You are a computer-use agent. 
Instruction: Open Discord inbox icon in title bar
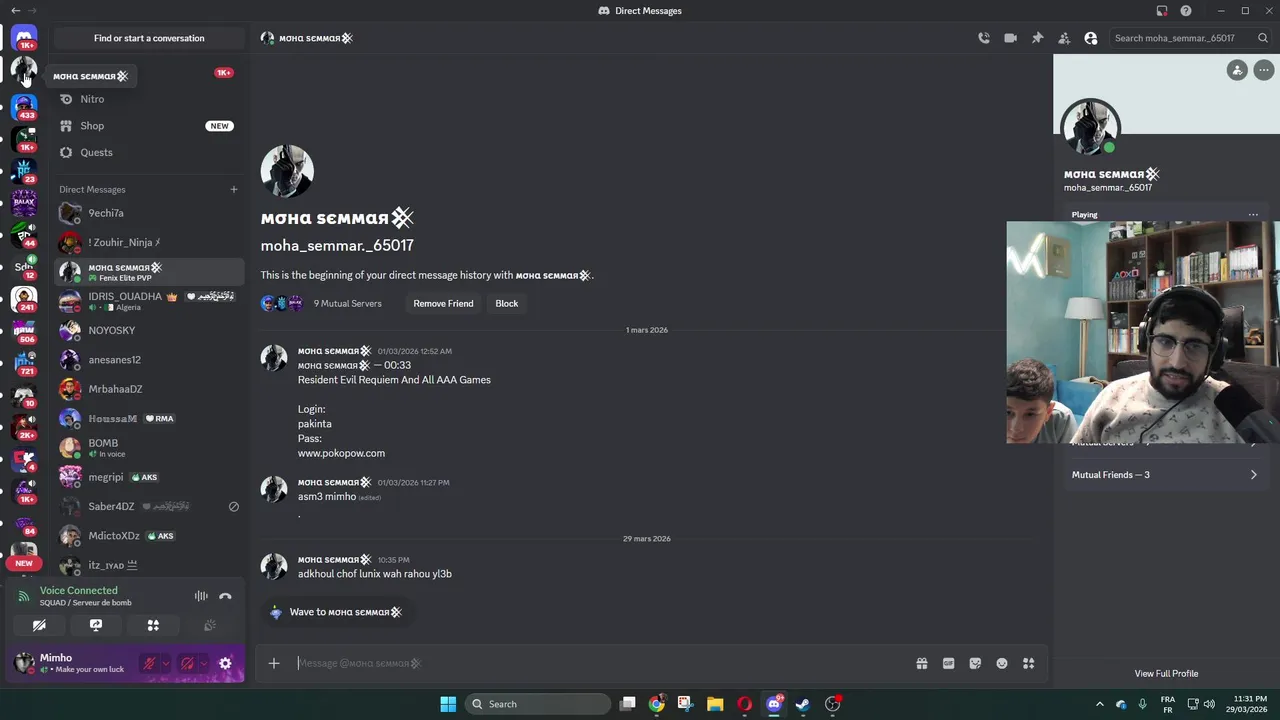pos(1162,11)
